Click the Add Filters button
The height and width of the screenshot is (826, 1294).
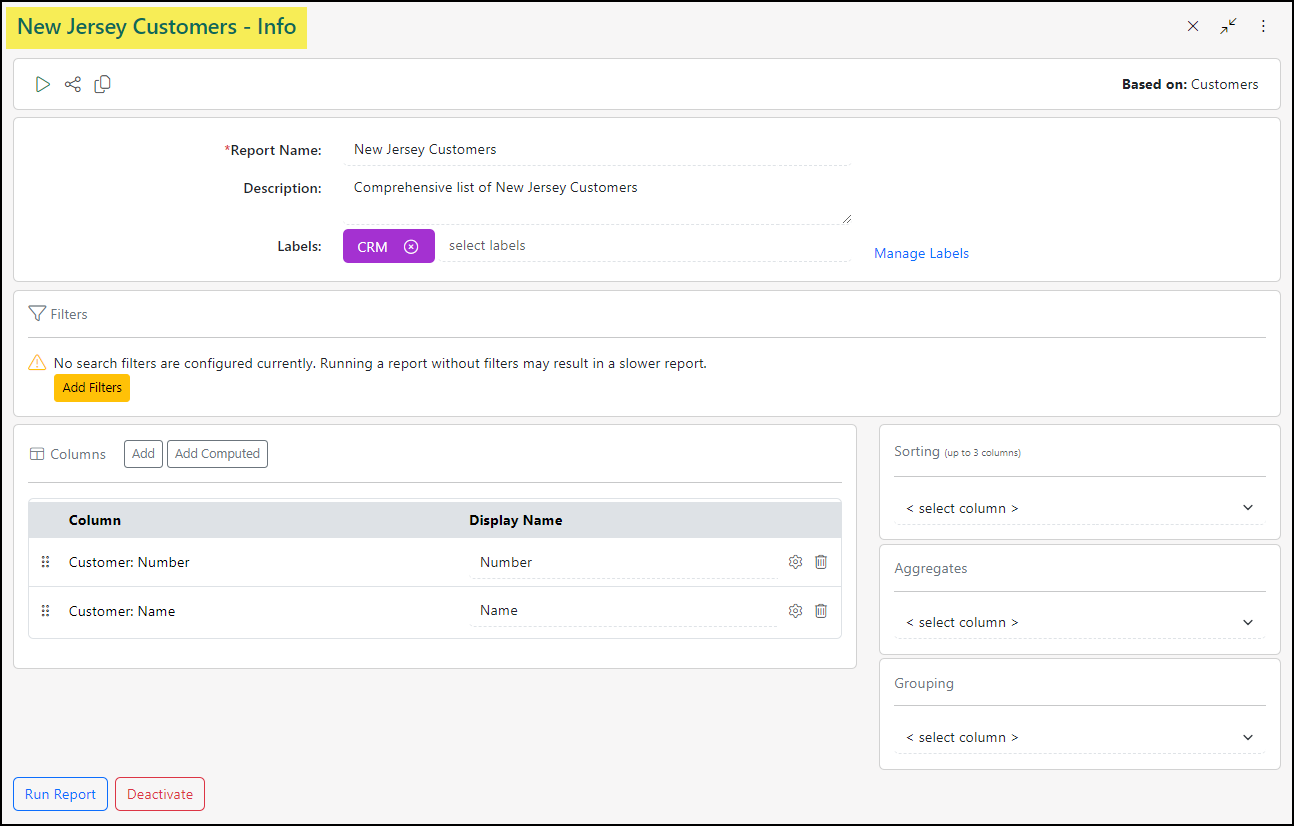pos(92,388)
